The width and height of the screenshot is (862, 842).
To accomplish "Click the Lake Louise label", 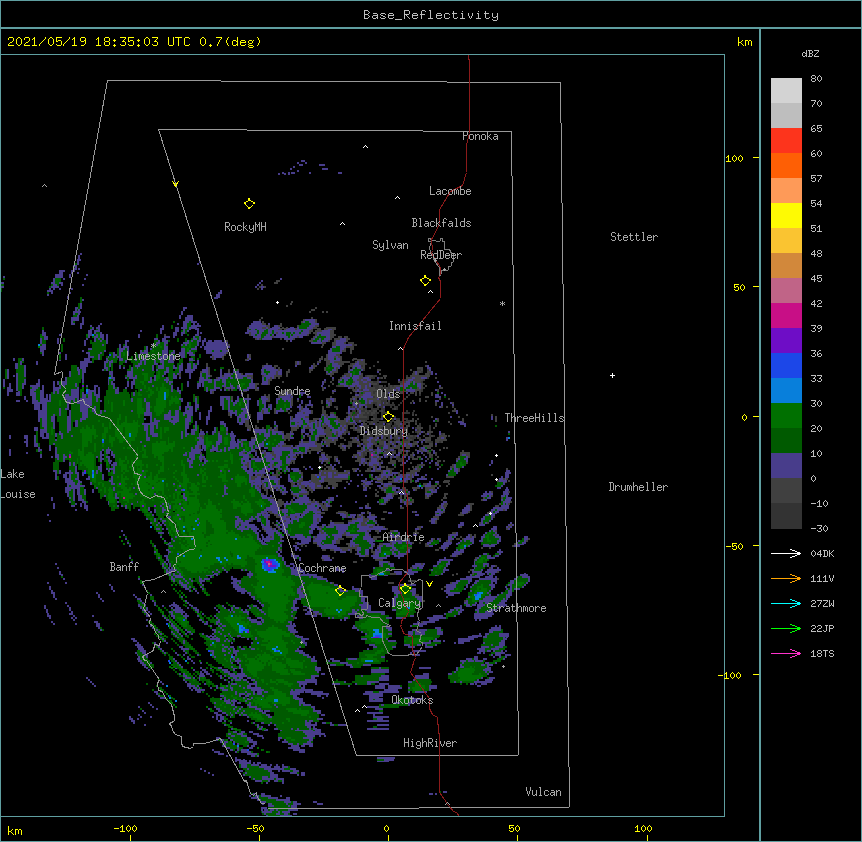I will [18, 484].
